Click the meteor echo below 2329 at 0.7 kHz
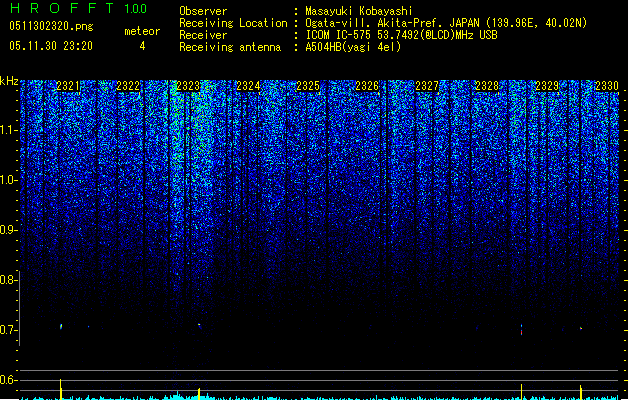 pyautogui.click(x=580, y=328)
